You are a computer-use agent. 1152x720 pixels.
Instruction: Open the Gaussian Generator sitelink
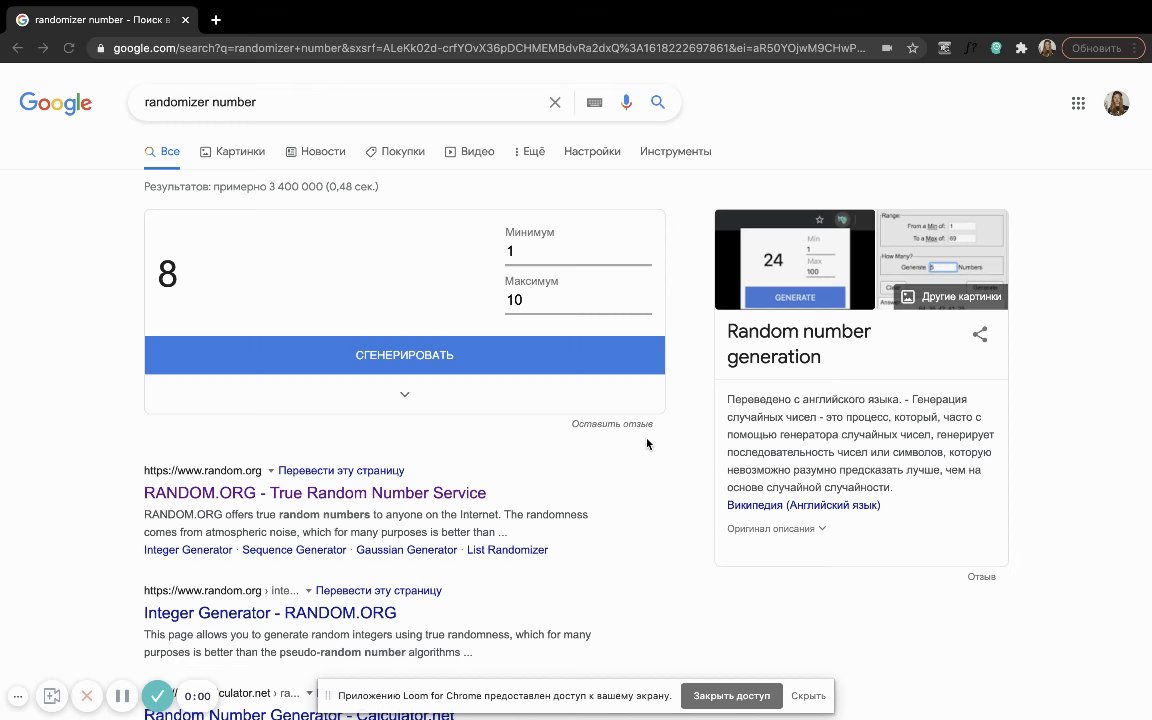point(406,550)
